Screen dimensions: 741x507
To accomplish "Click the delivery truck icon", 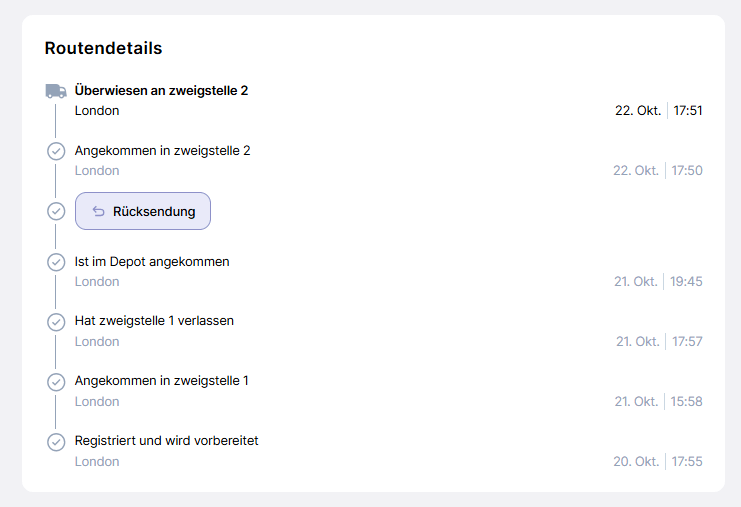I will pyautogui.click(x=56, y=91).
